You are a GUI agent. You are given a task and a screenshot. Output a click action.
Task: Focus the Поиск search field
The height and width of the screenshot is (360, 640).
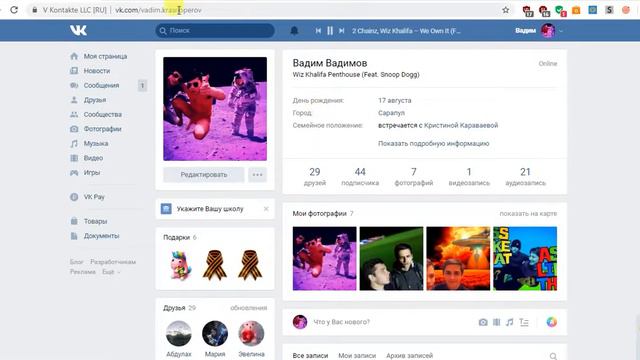pyautogui.click(x=215, y=31)
